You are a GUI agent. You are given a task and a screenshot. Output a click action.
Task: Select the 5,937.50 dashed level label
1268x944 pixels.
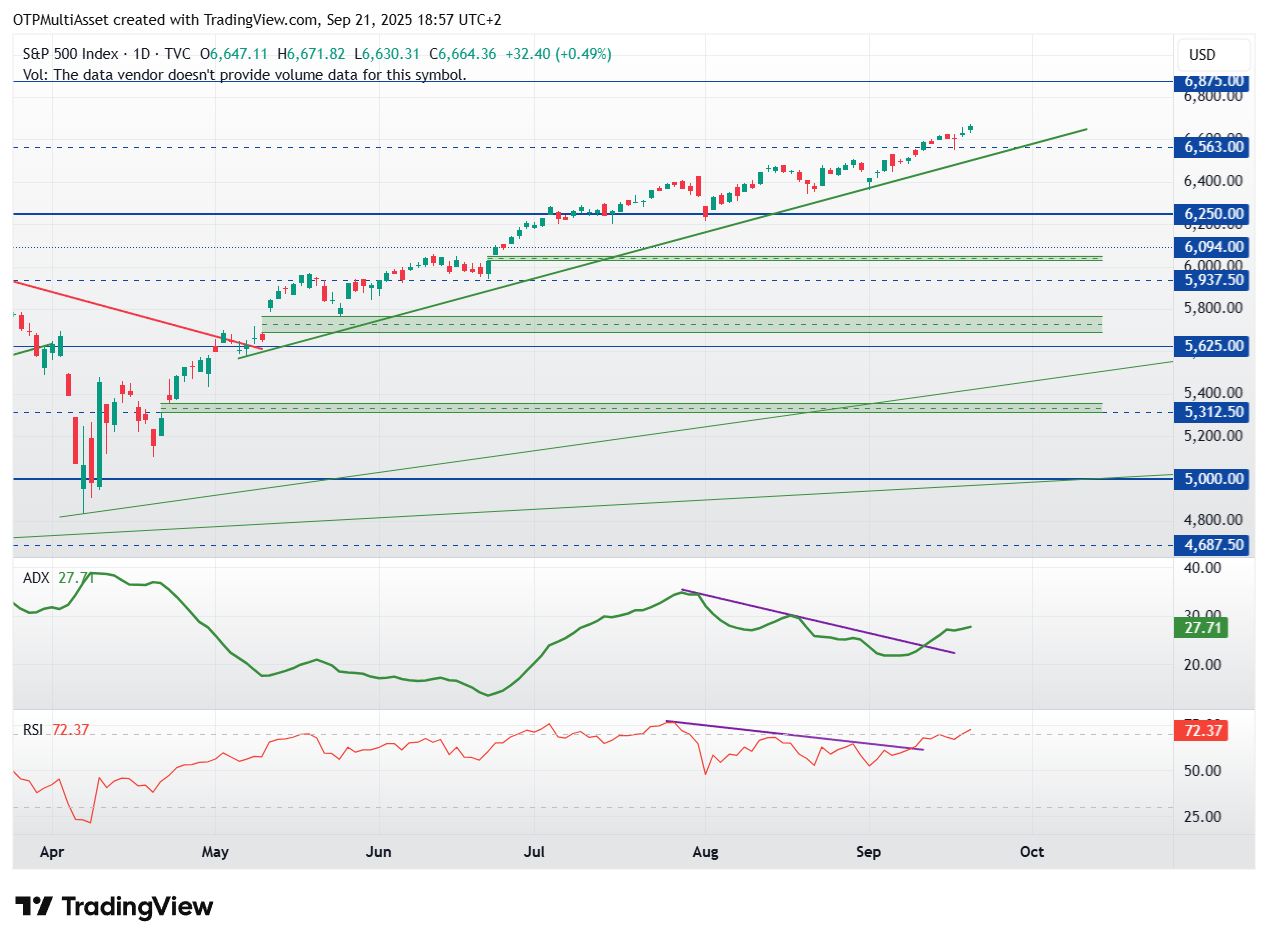pos(1214,280)
